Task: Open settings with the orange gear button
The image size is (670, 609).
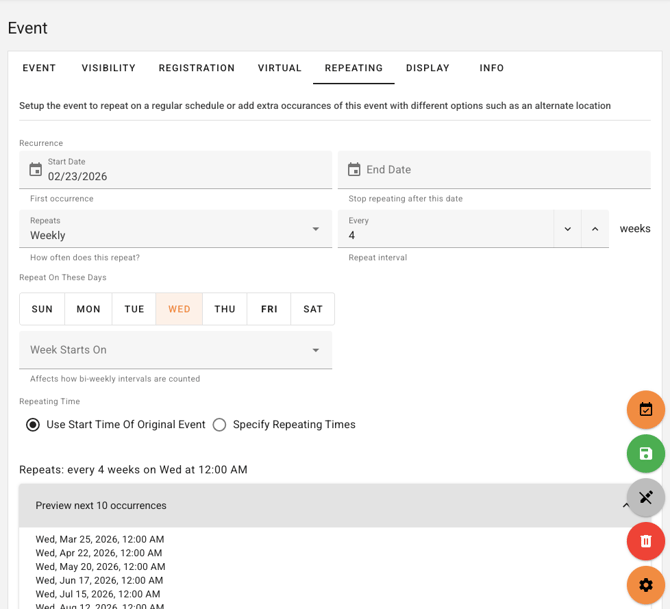Action: [x=645, y=585]
